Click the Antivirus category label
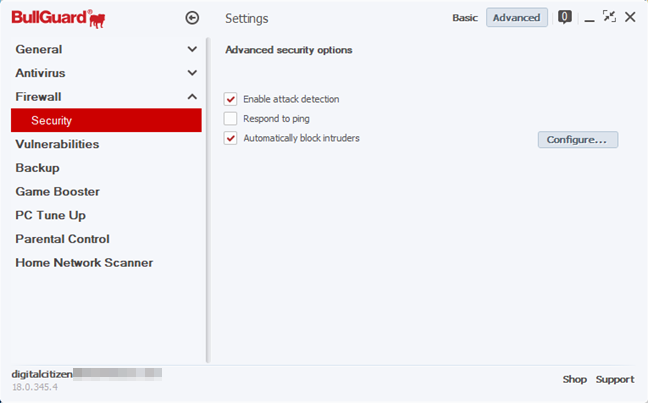Screen dimensions: 648x403 (40, 73)
